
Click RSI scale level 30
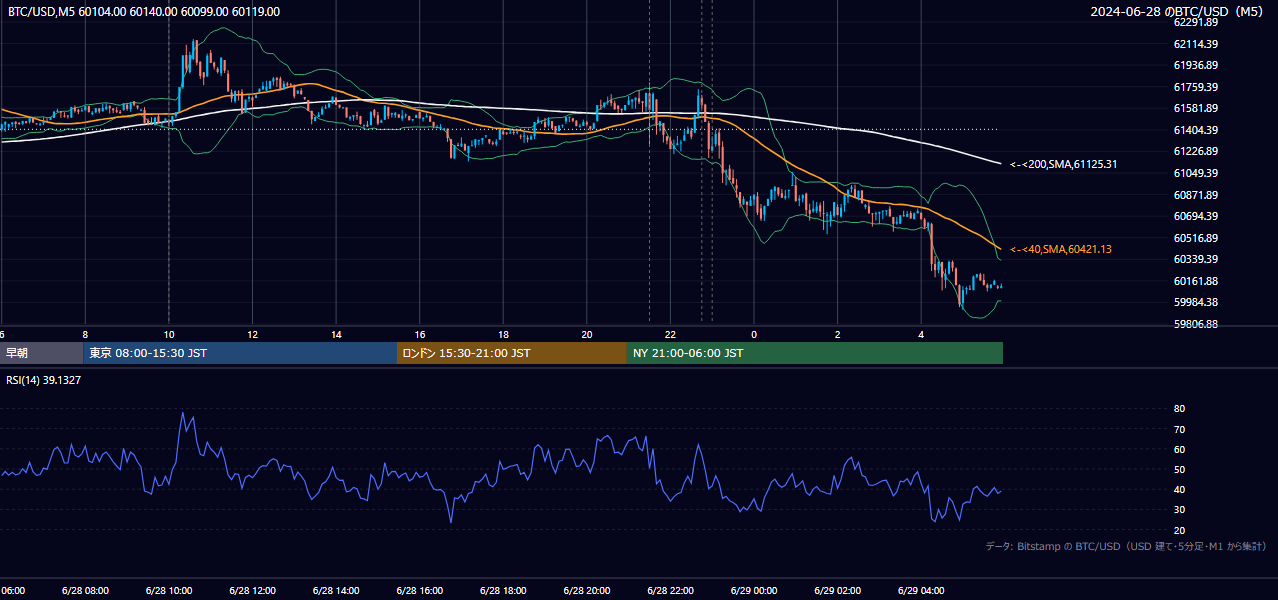click(1179, 510)
